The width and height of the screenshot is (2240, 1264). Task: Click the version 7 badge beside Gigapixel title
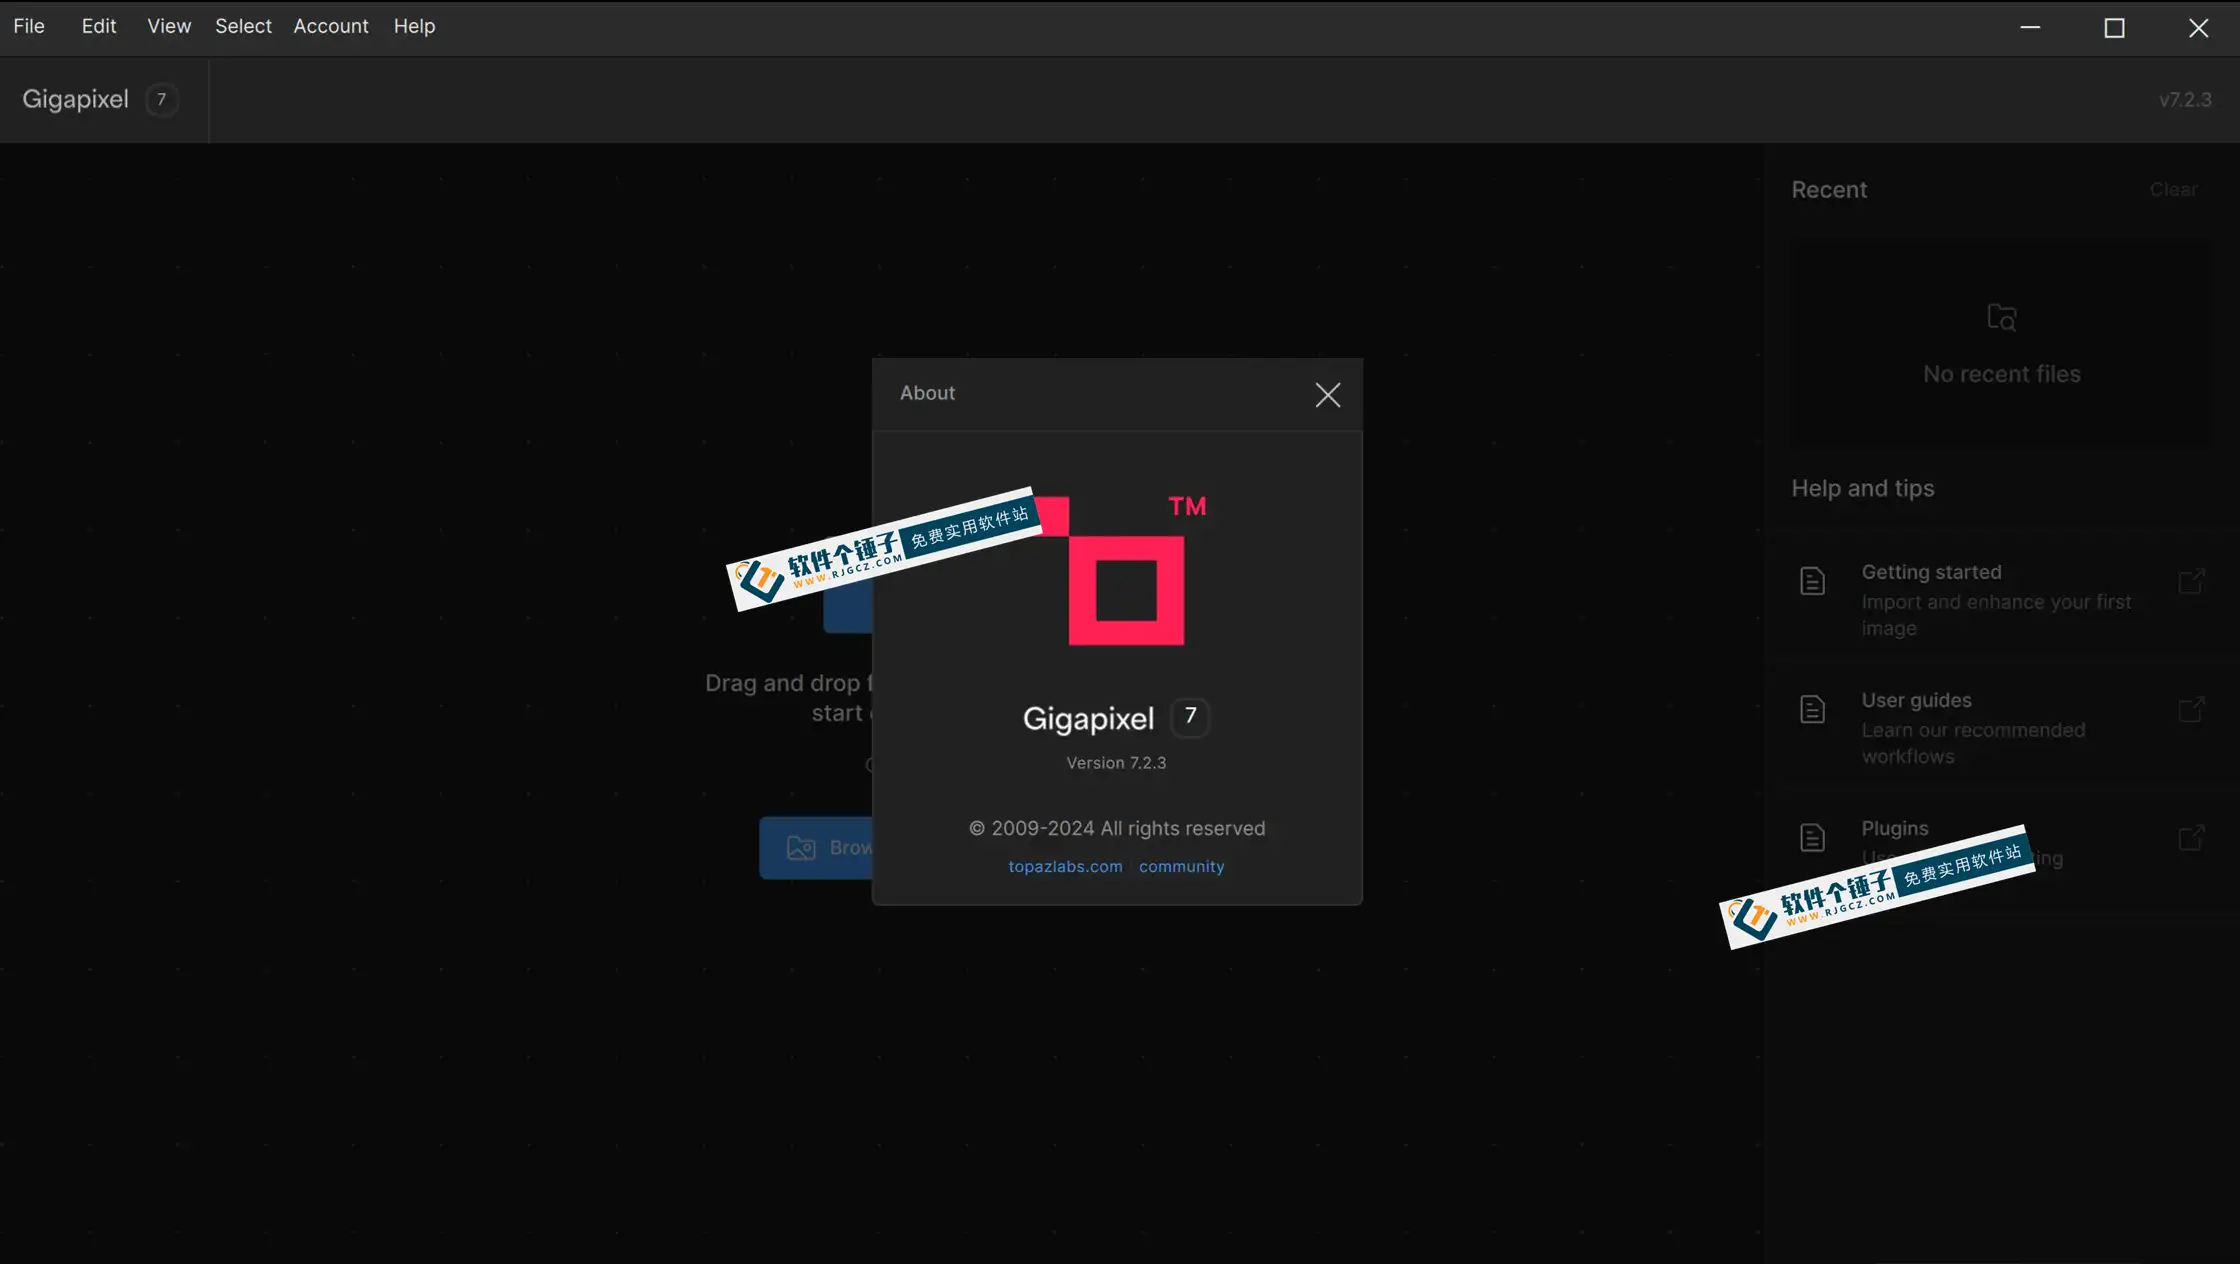tap(161, 100)
